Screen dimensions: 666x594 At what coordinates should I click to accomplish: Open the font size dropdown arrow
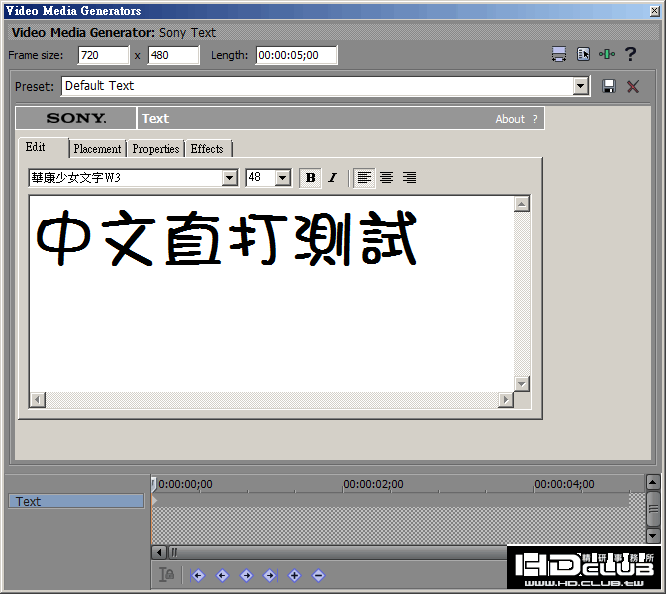[x=282, y=178]
